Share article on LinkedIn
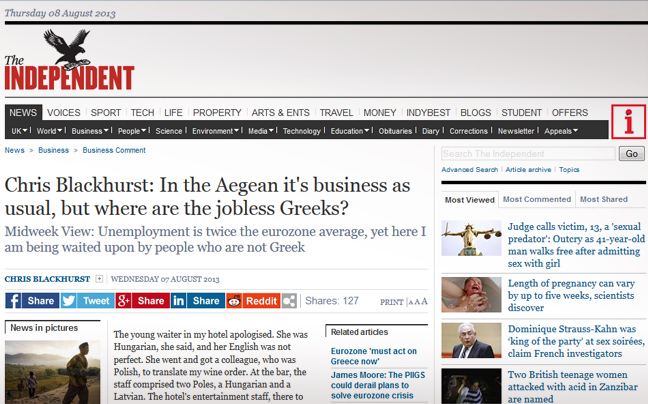This screenshot has width=648, height=404. (x=198, y=301)
